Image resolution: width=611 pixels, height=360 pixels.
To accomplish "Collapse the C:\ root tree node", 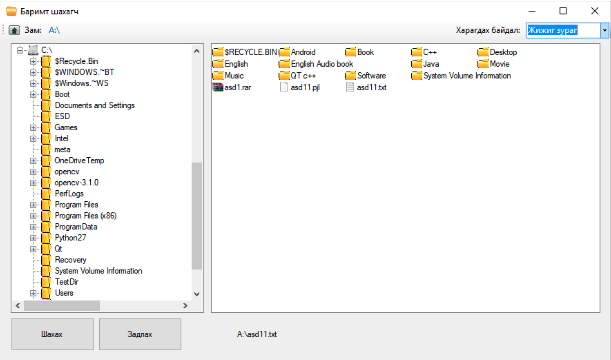I will coord(20,50).
